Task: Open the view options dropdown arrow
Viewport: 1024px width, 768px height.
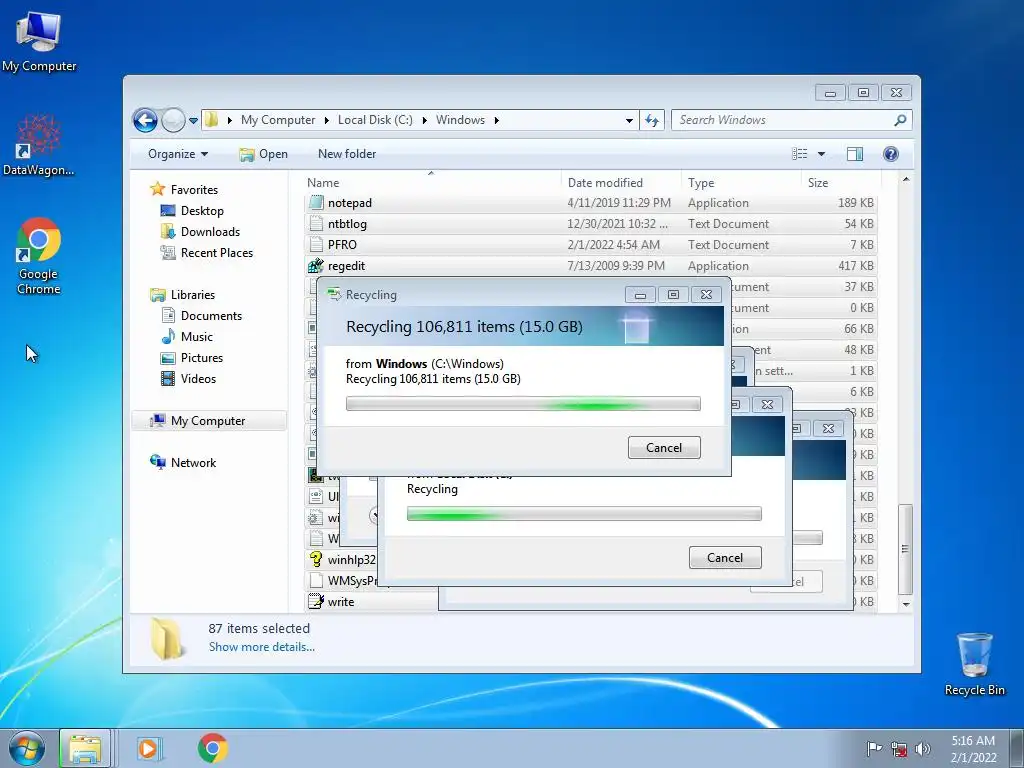Action: 821,154
